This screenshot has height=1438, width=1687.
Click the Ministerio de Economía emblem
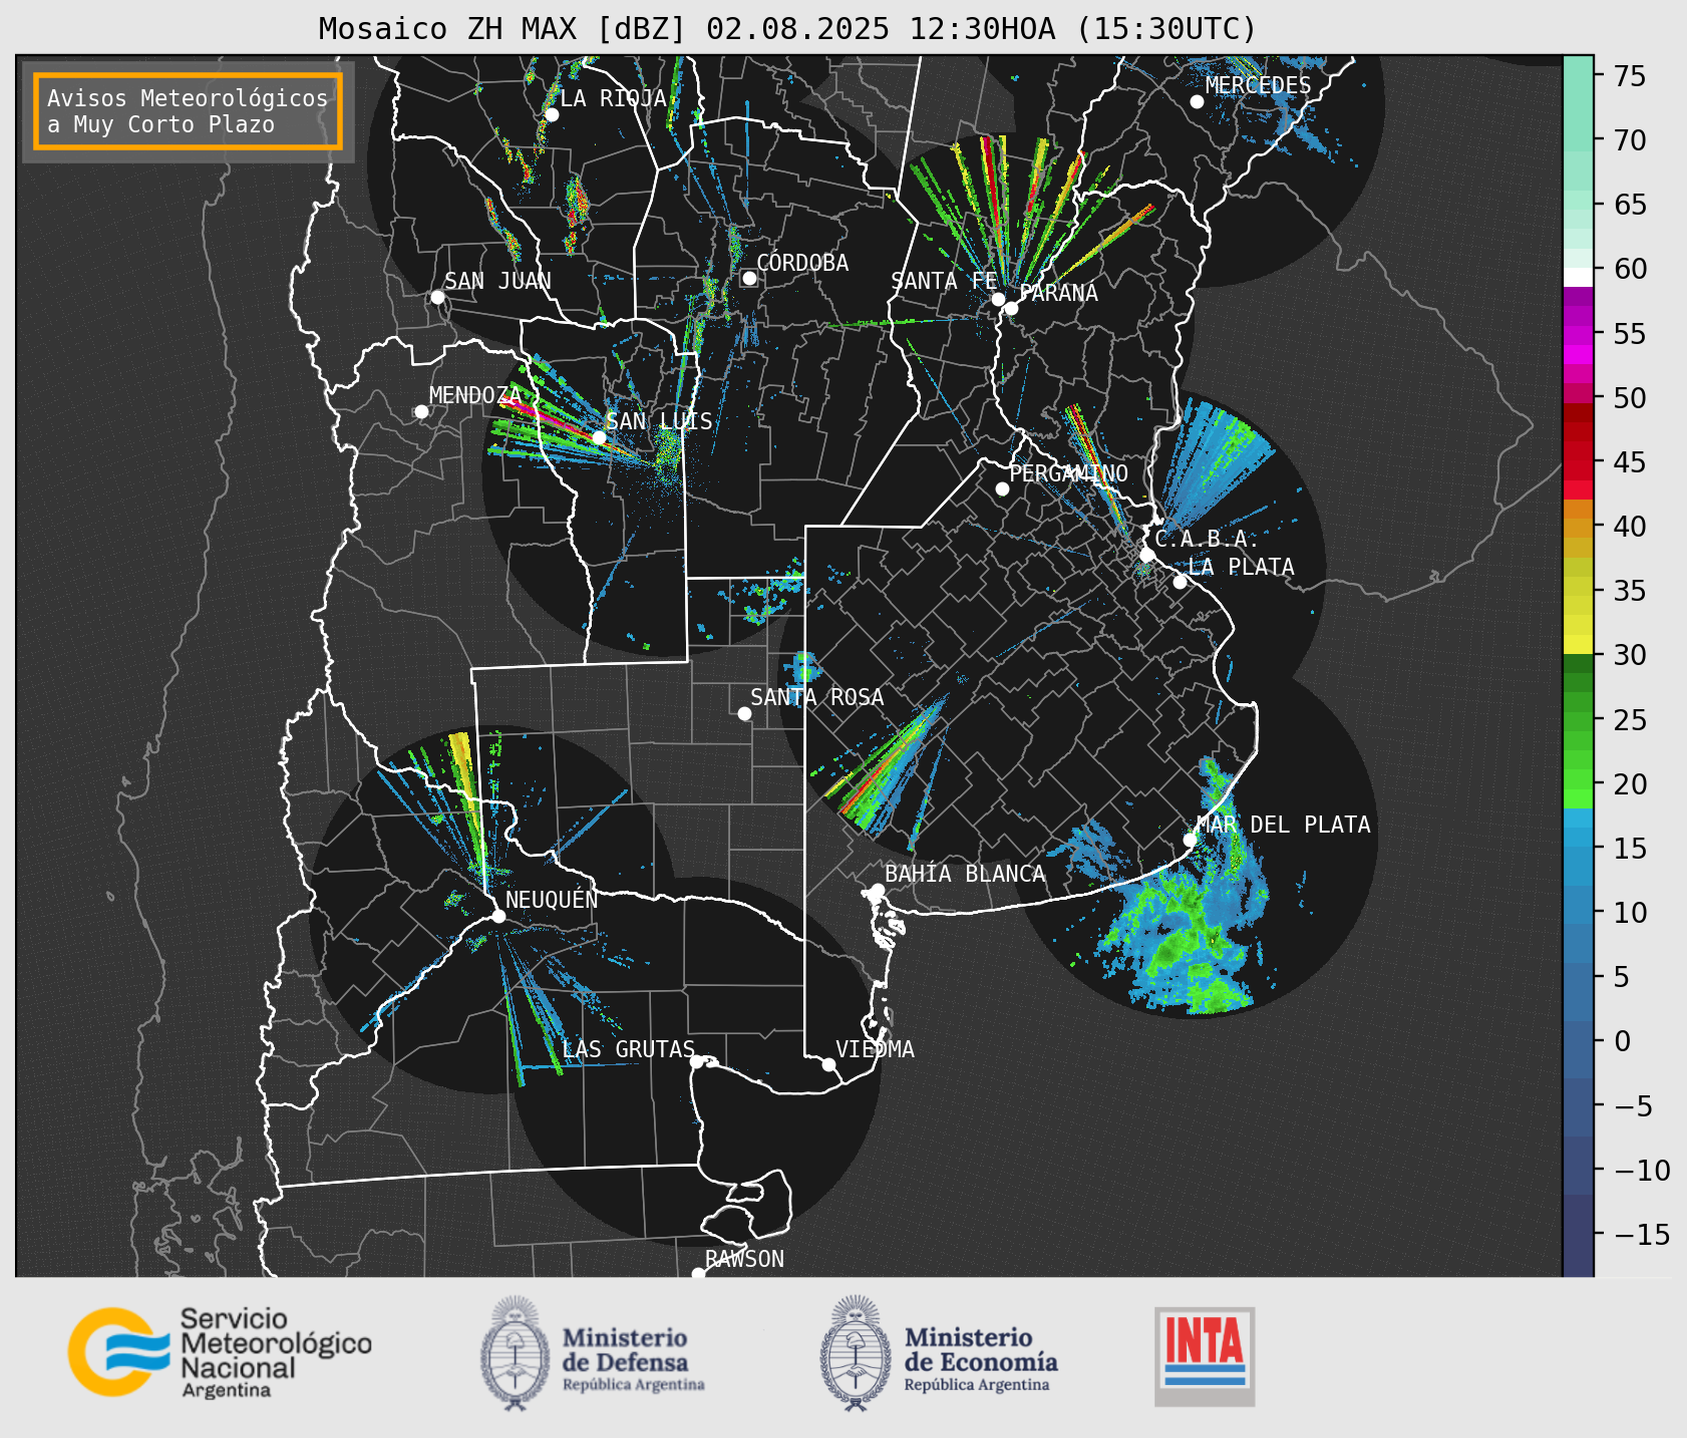point(856,1354)
